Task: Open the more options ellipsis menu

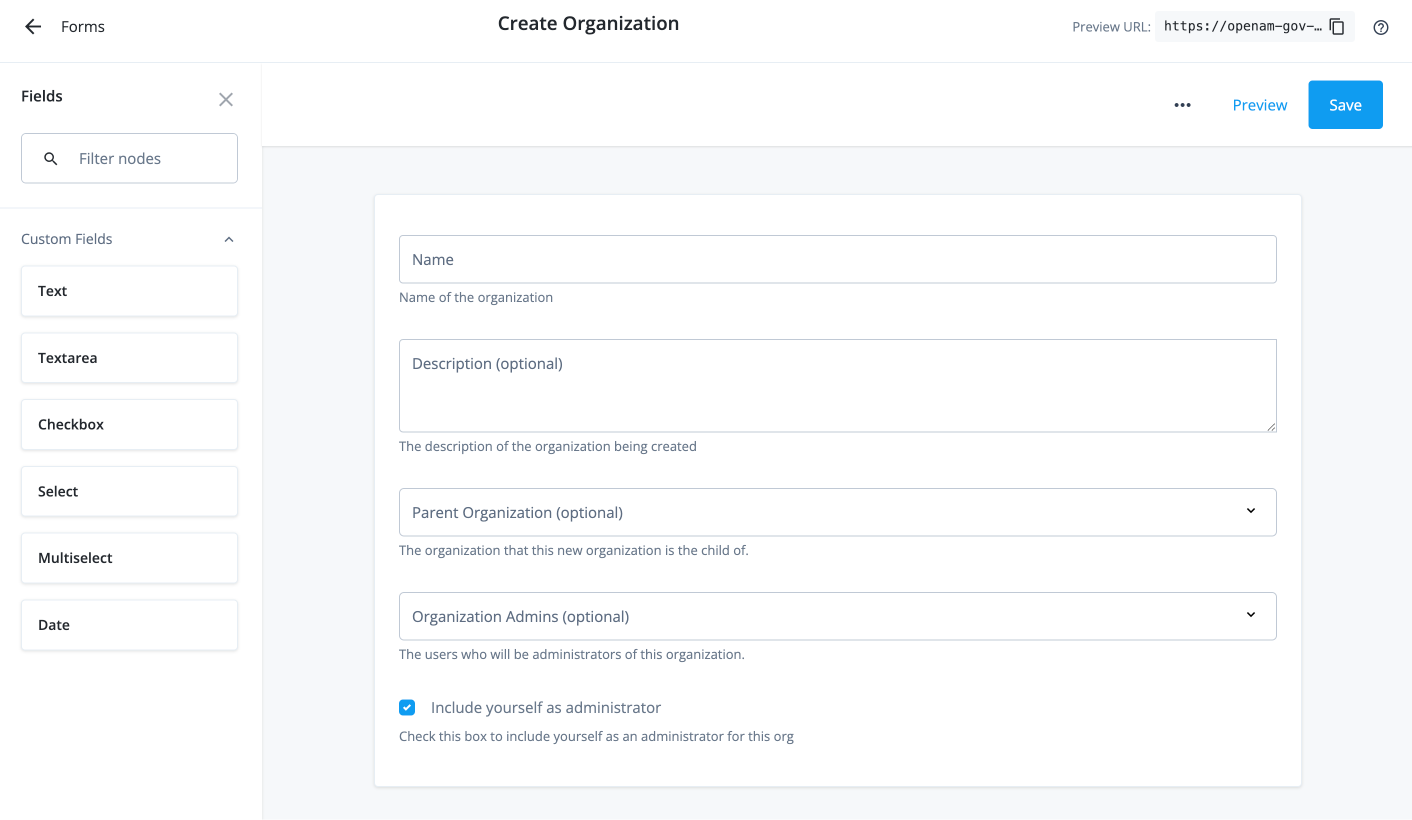Action: [1183, 104]
